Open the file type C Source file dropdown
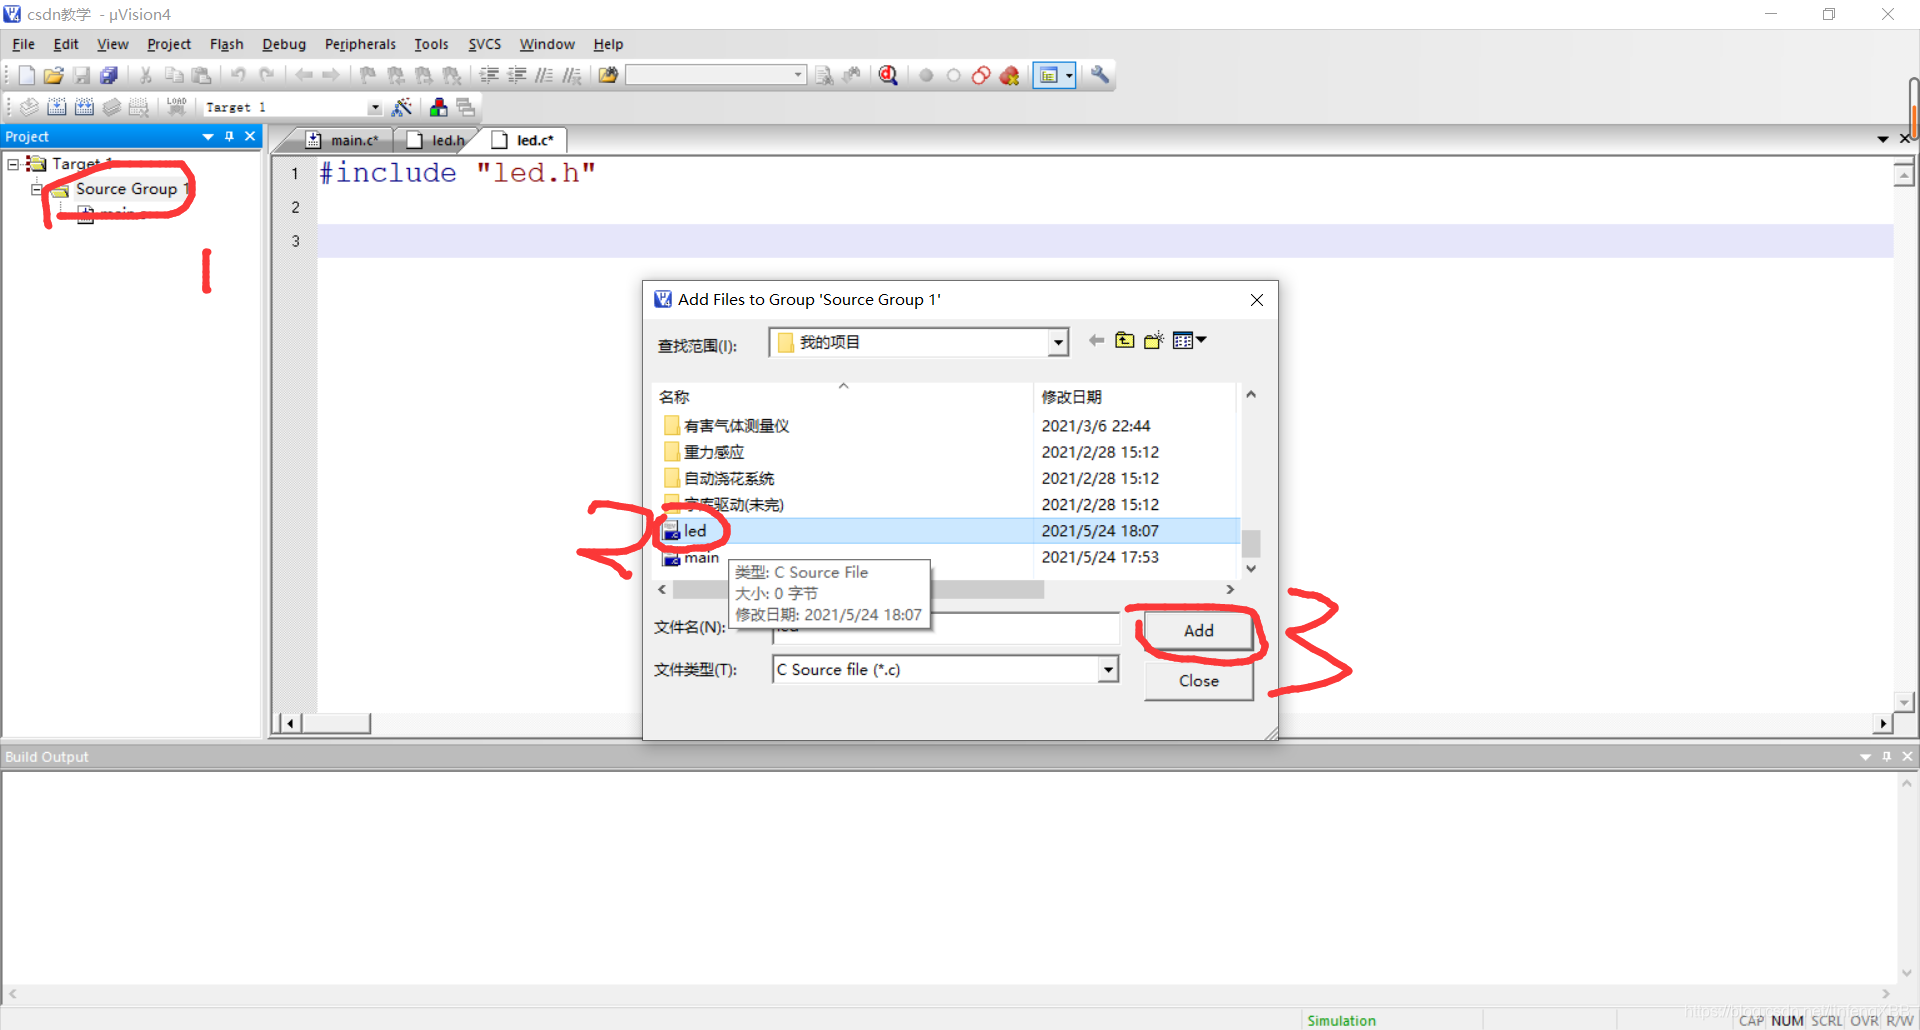The width and height of the screenshot is (1920, 1030). click(x=1107, y=670)
